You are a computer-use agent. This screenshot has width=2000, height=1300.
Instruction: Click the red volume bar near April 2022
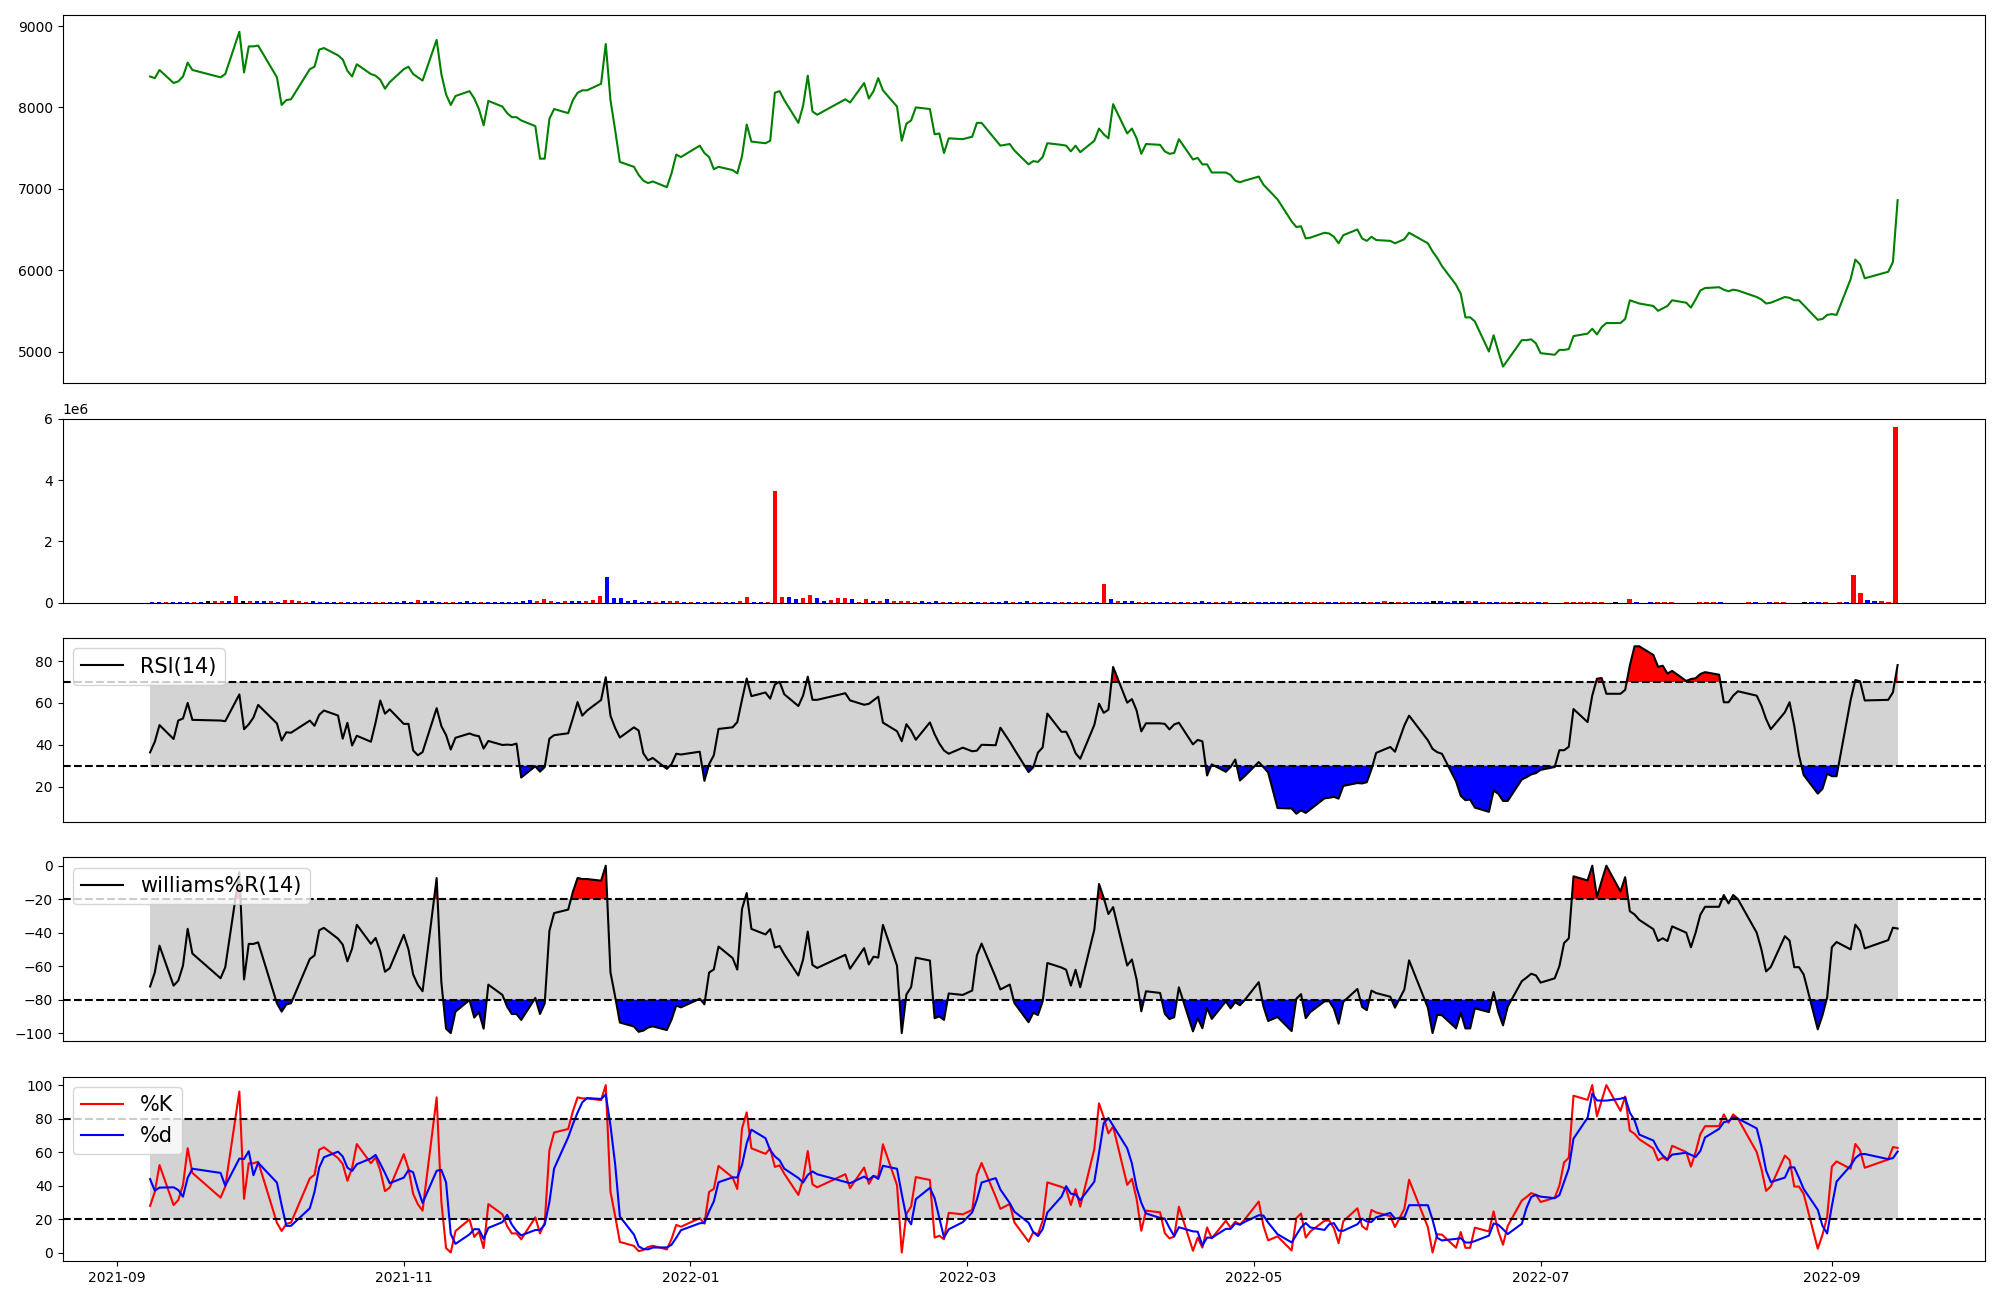(1104, 594)
